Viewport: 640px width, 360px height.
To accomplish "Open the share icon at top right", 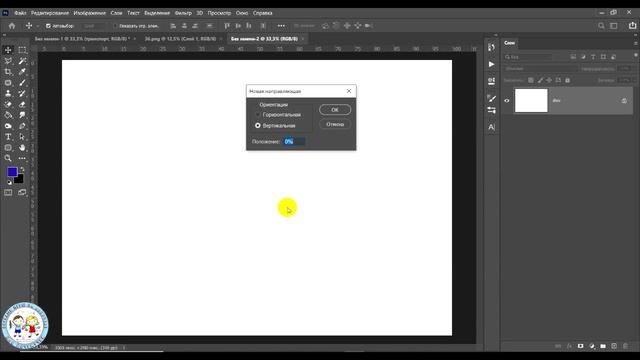I will [632, 26].
